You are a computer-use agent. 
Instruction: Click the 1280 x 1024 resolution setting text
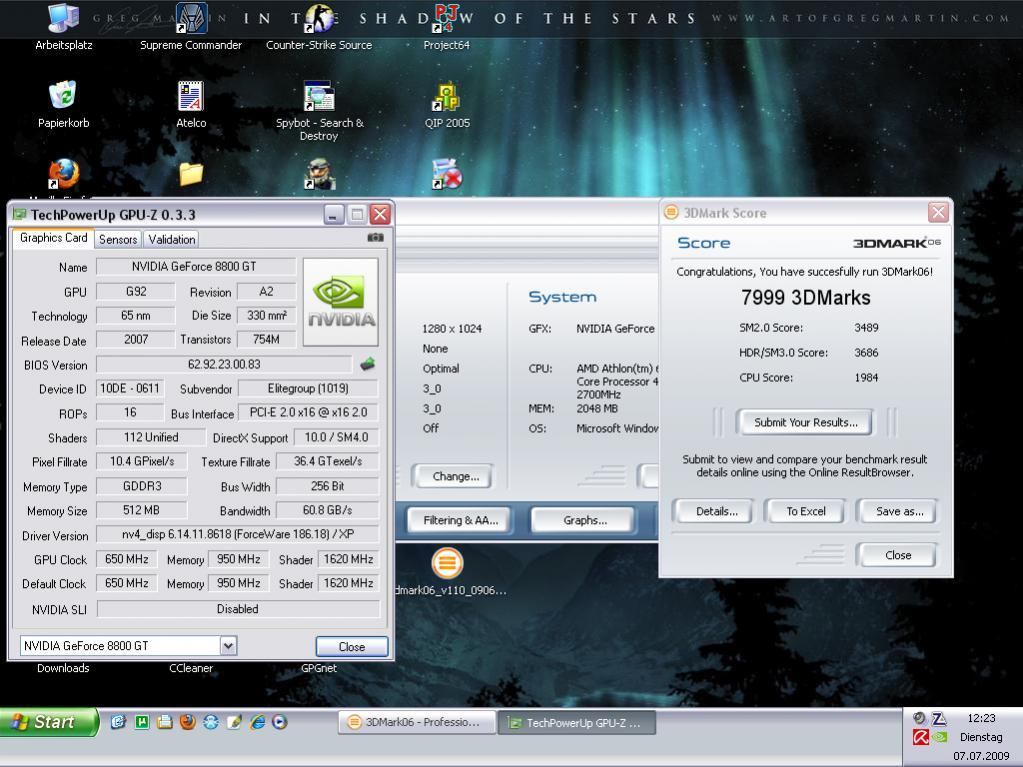pos(451,328)
